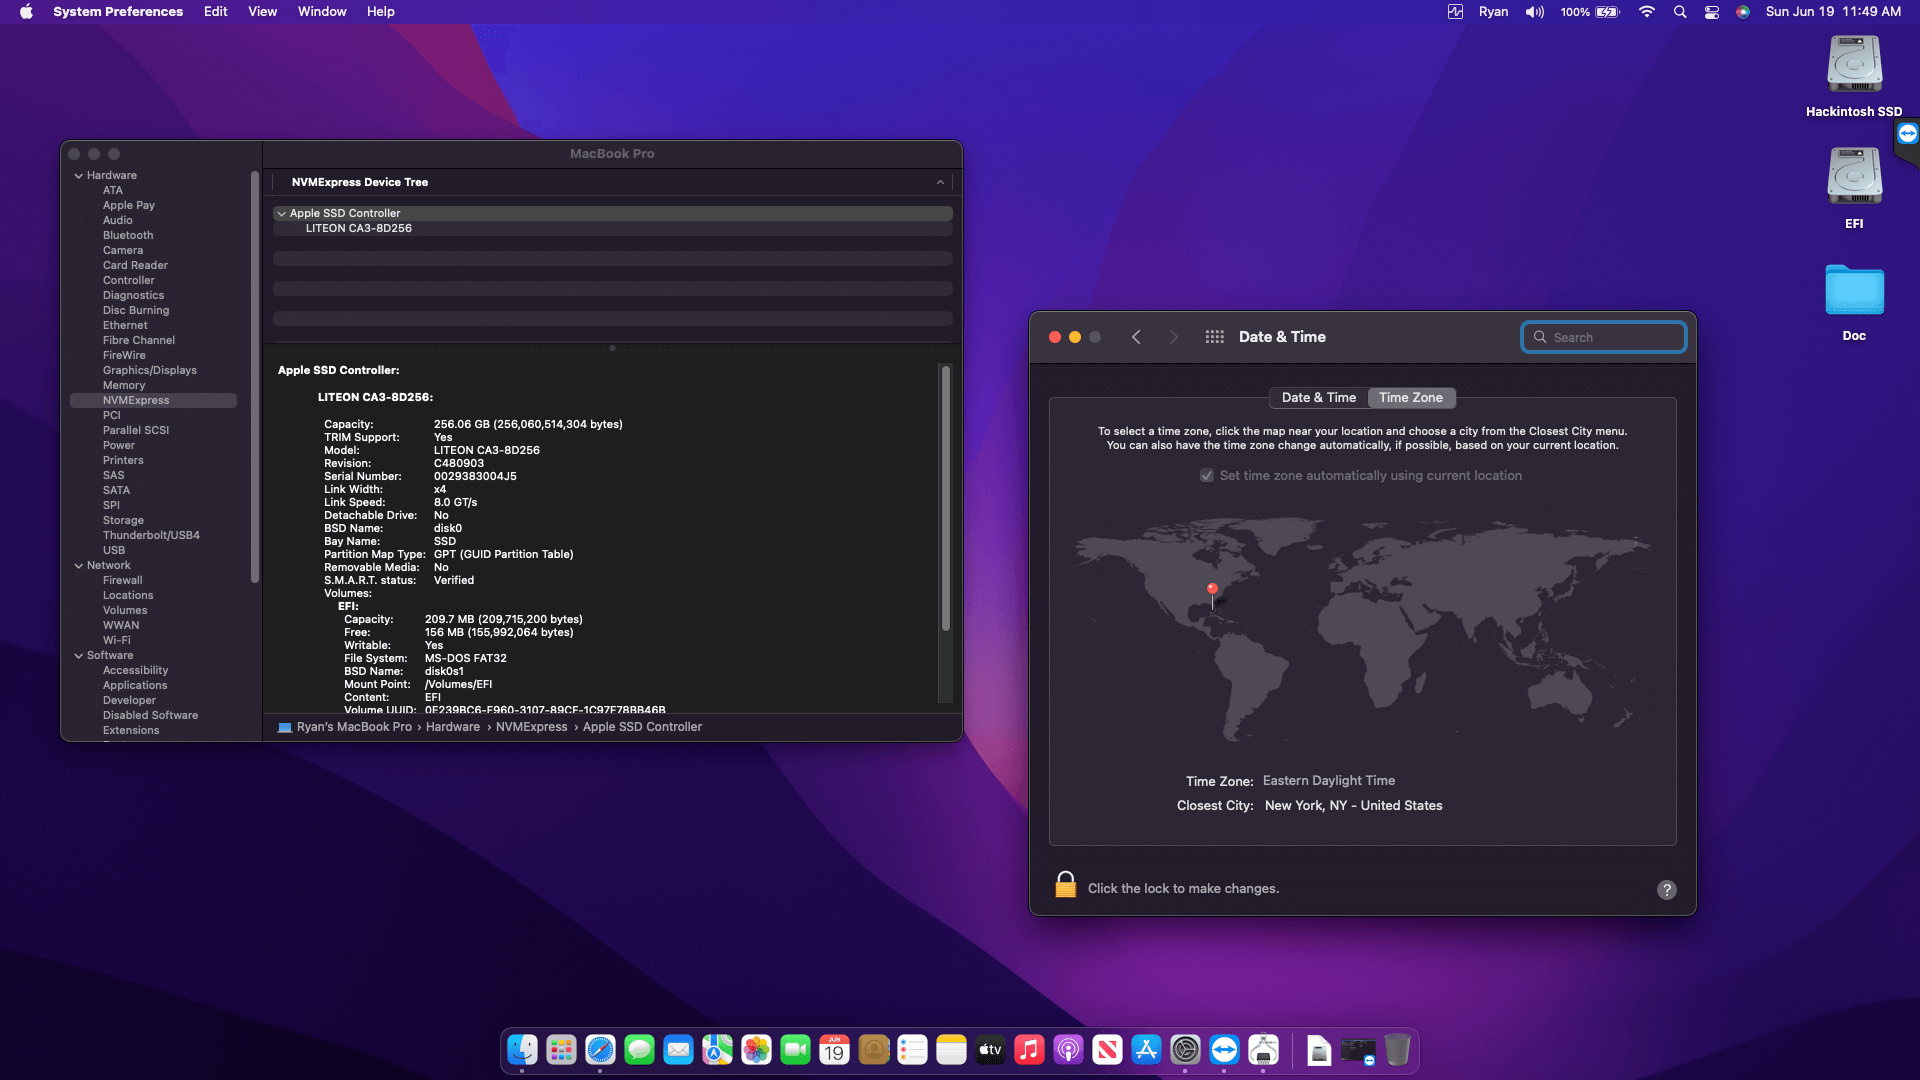Activate Siri from the menu bar

pyautogui.click(x=1743, y=12)
